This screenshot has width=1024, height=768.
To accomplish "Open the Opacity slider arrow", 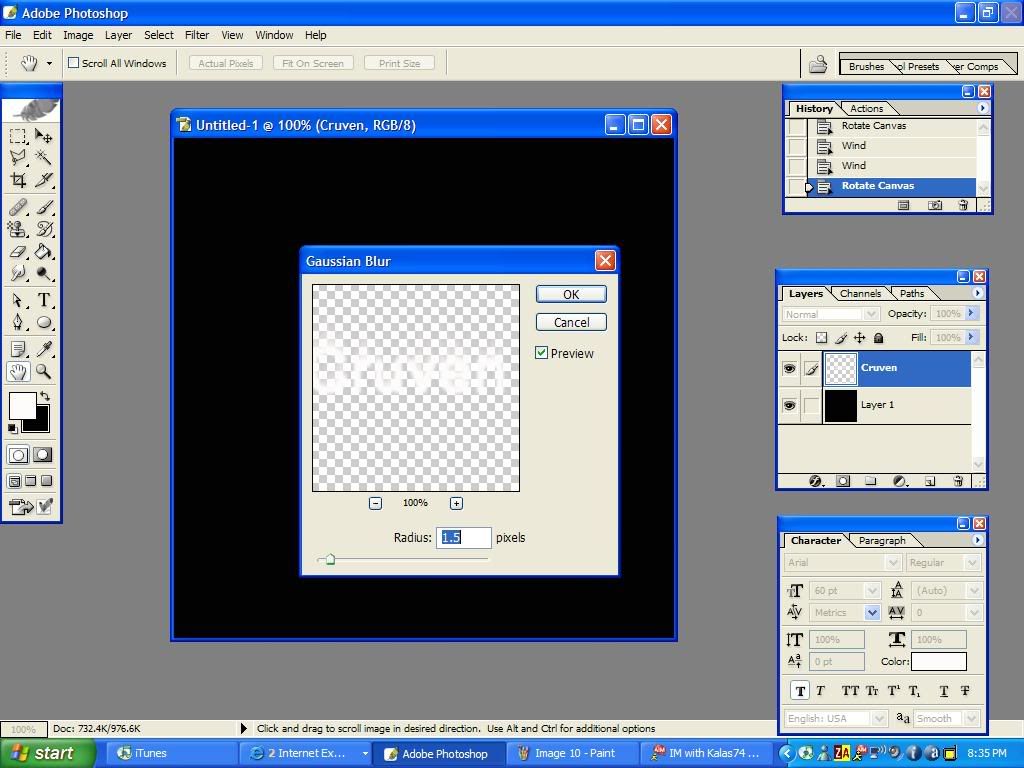I will coord(972,313).
